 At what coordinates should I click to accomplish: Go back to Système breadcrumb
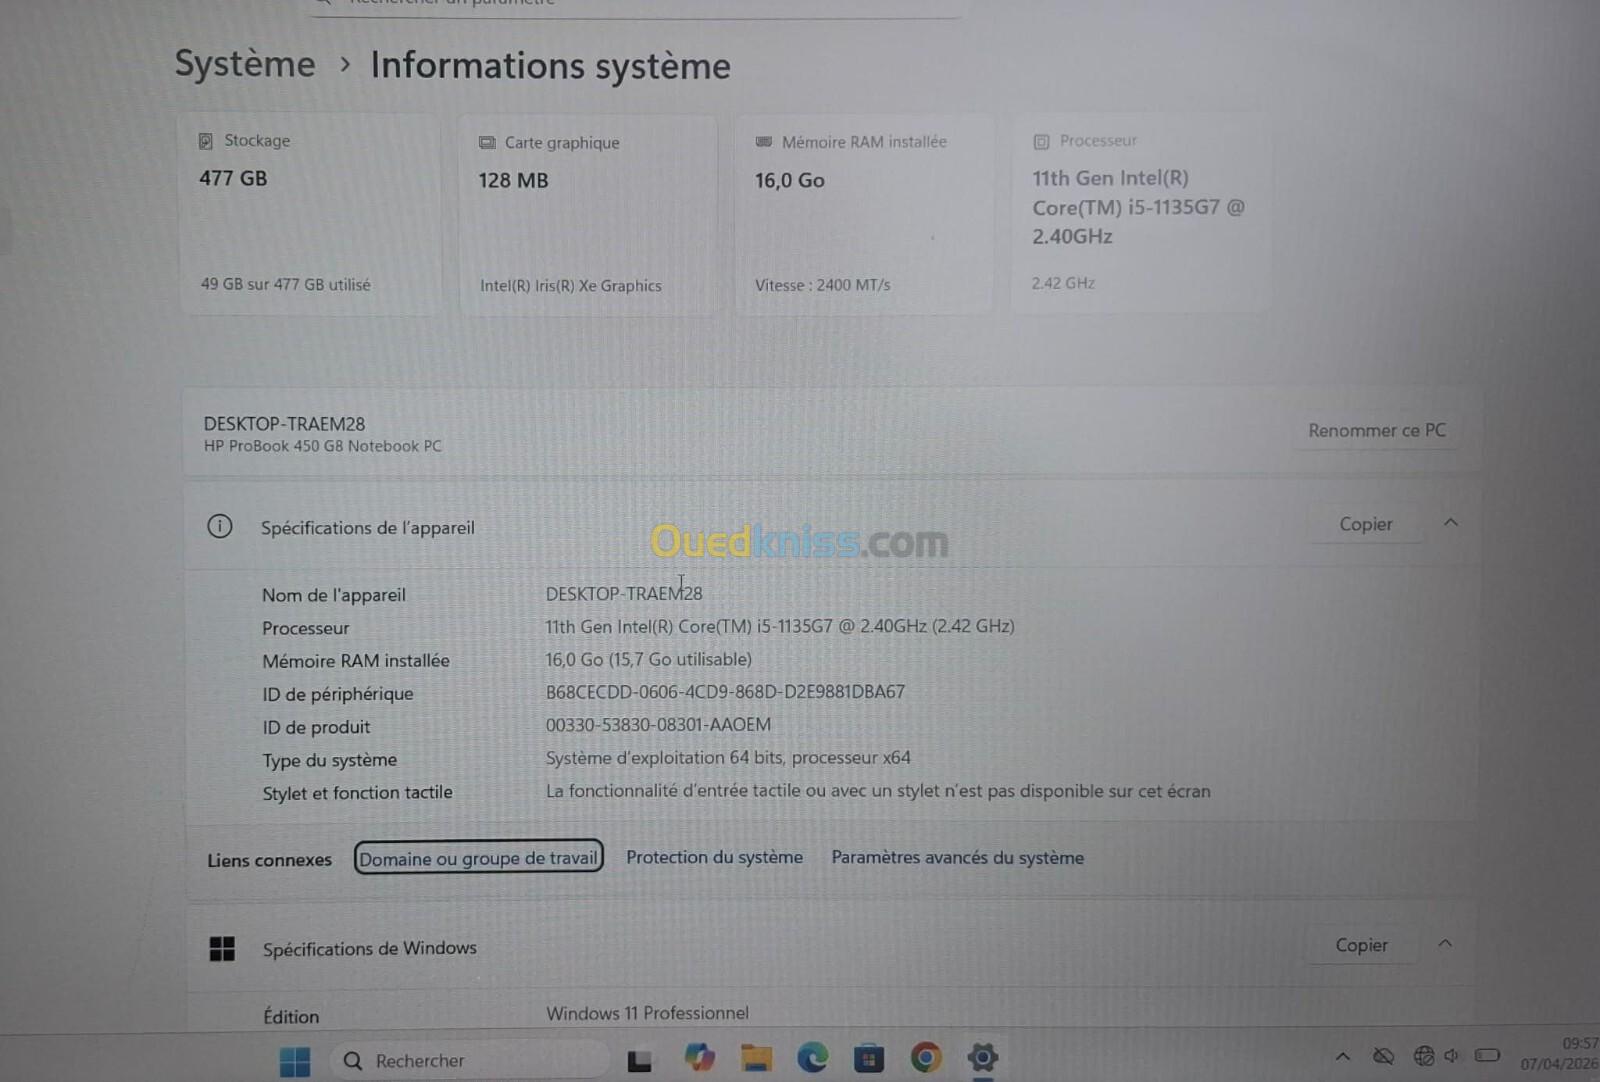(x=245, y=64)
